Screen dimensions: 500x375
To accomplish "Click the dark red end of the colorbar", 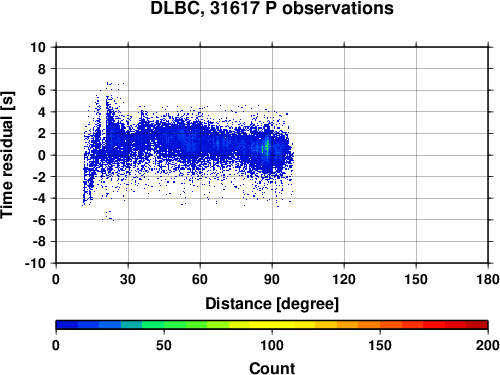I will 477,325.
